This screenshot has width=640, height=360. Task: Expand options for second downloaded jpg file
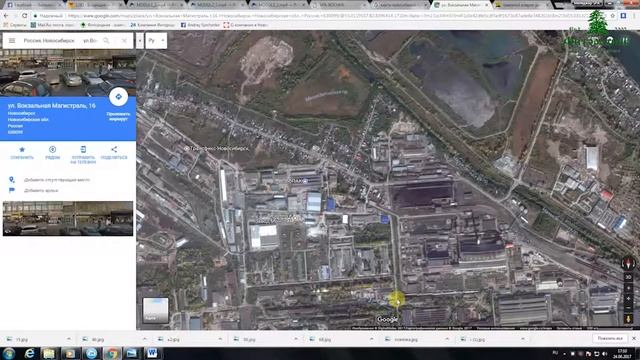click(x=144, y=339)
